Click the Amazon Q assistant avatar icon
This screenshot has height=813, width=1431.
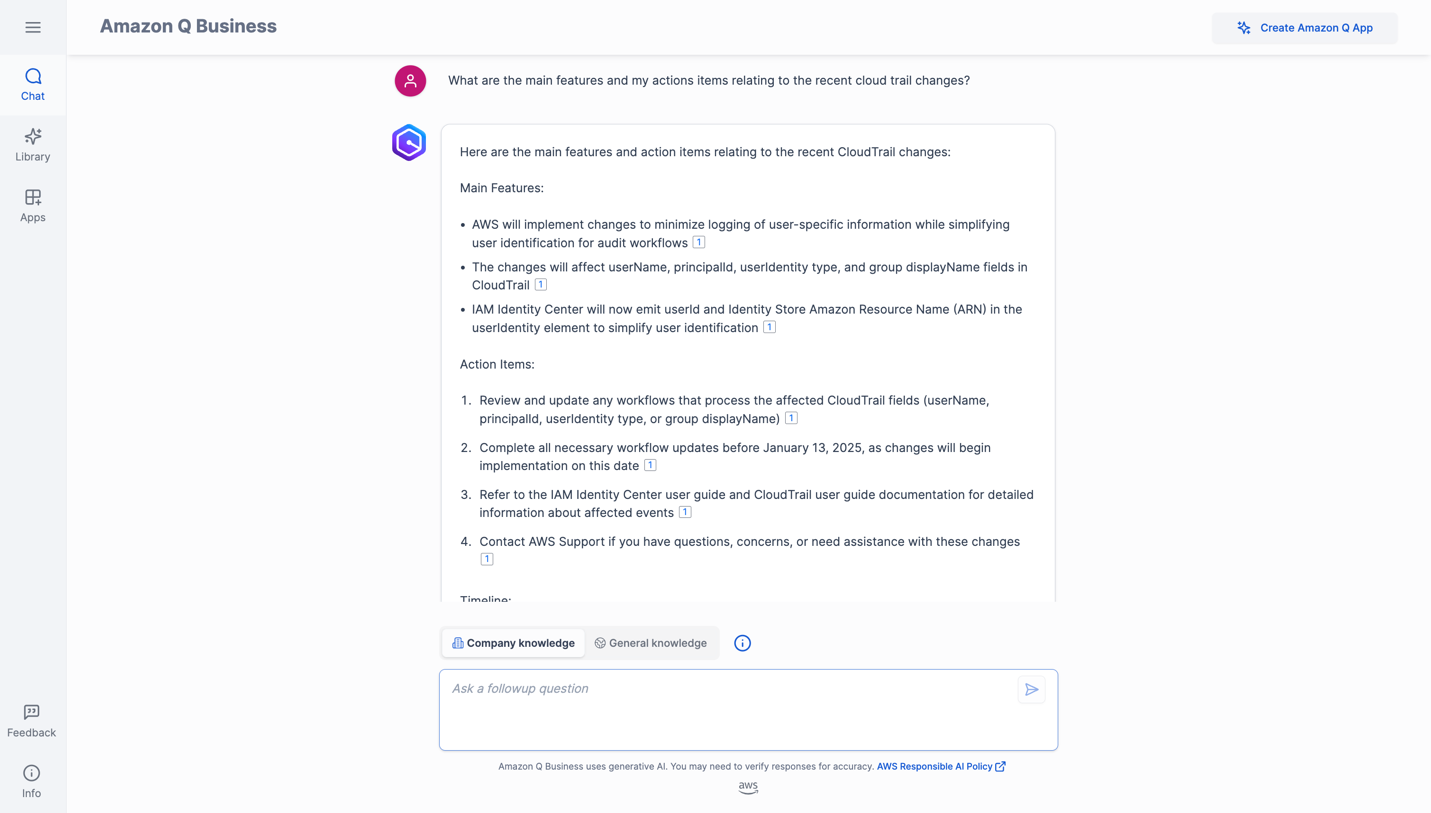click(x=409, y=143)
